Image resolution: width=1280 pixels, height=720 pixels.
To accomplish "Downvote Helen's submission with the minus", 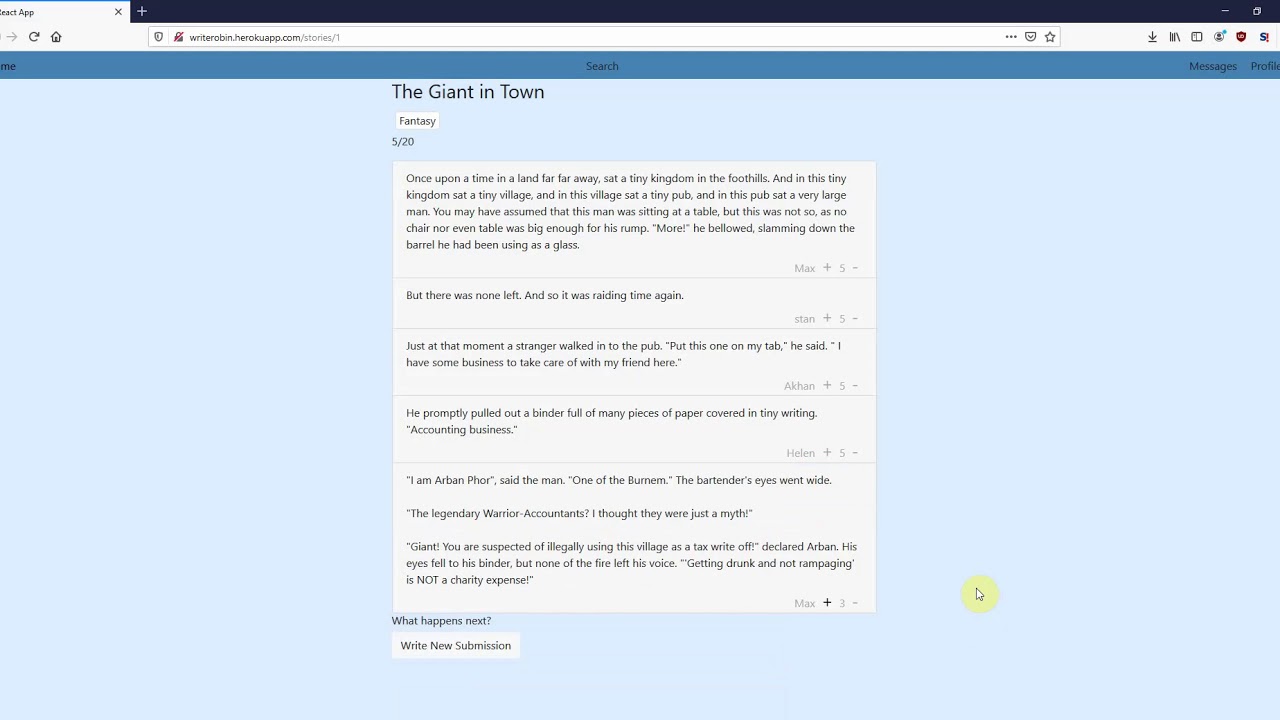I will coord(855,452).
